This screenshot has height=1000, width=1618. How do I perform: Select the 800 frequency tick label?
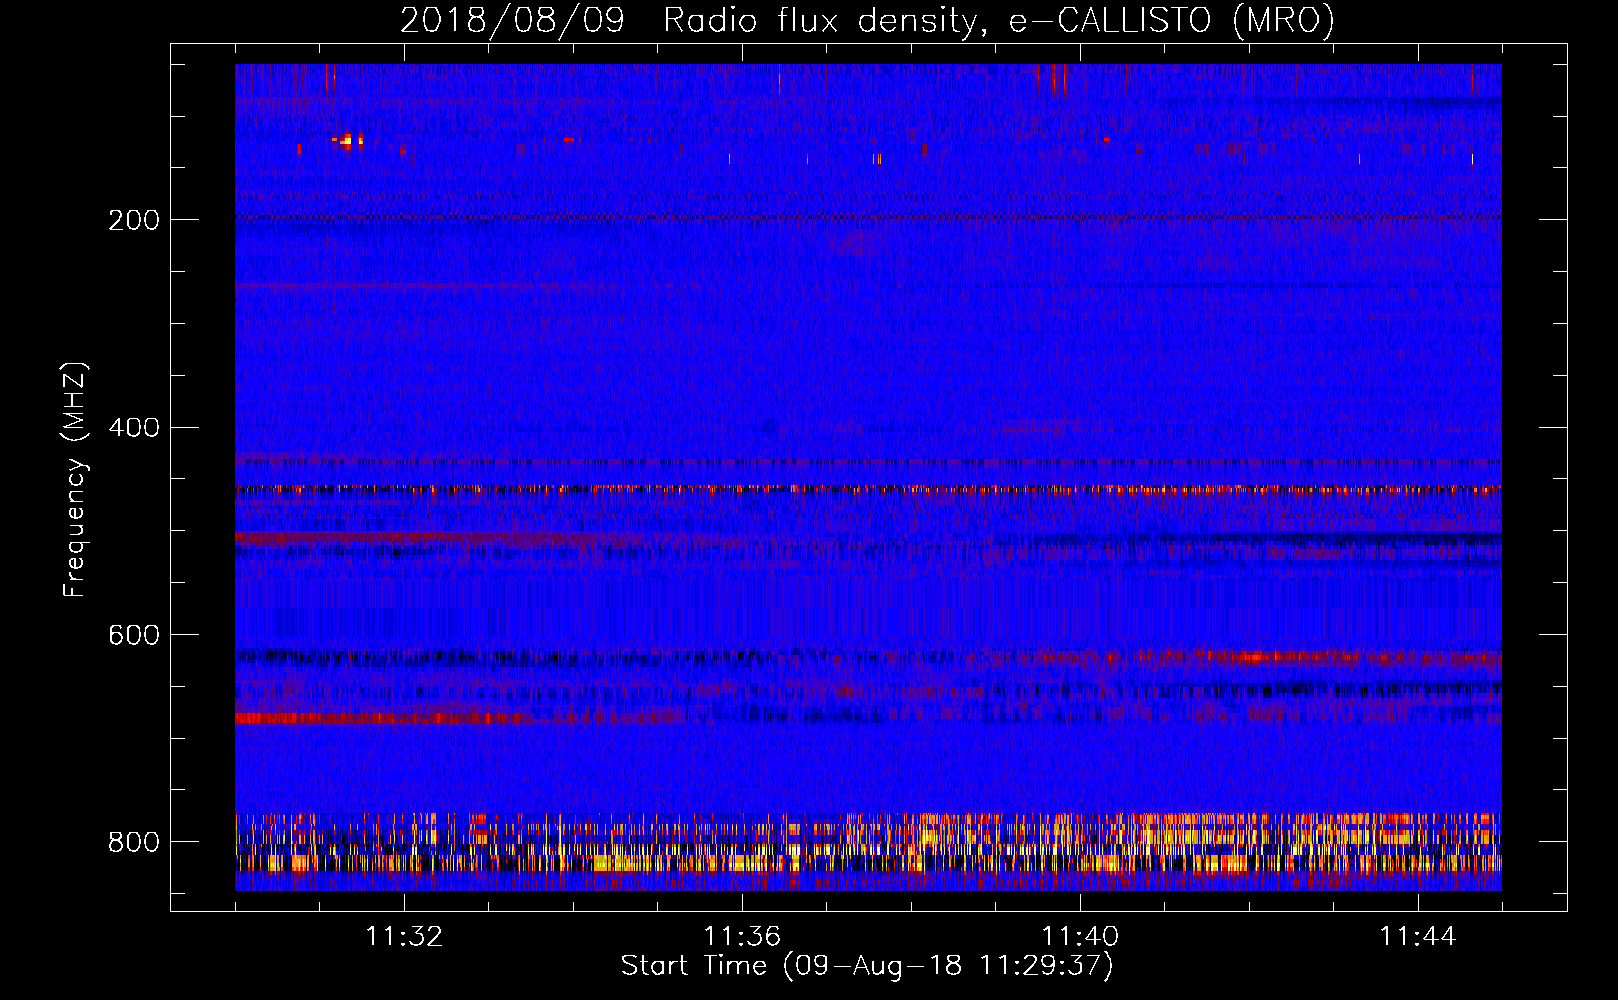pyautogui.click(x=133, y=842)
